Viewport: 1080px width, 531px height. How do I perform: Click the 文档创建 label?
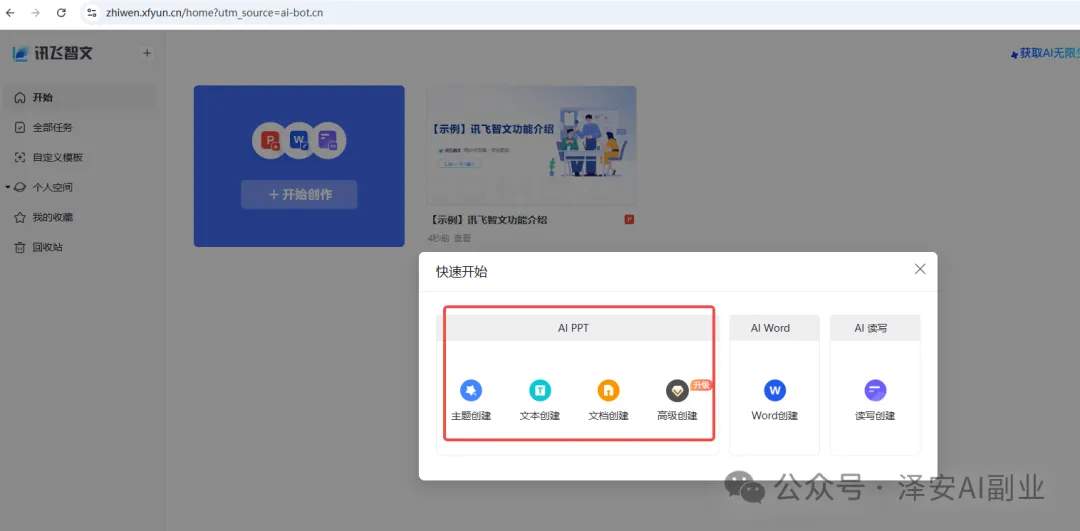pyautogui.click(x=608, y=416)
